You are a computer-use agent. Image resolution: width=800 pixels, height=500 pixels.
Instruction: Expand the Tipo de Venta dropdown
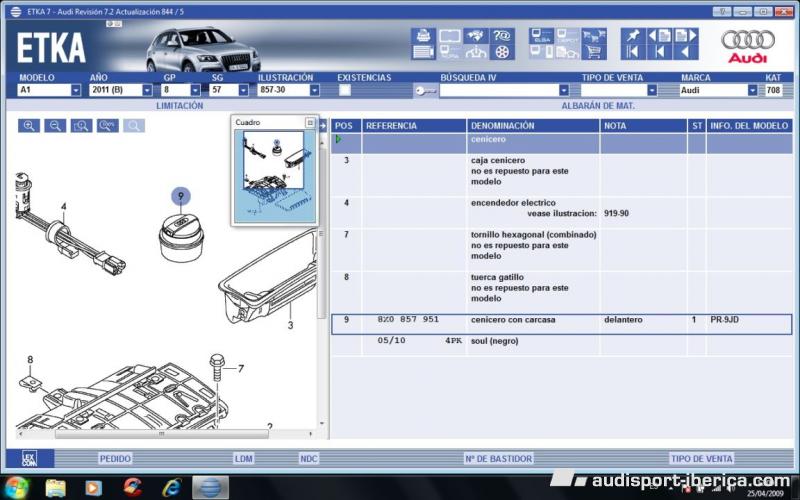pos(652,90)
